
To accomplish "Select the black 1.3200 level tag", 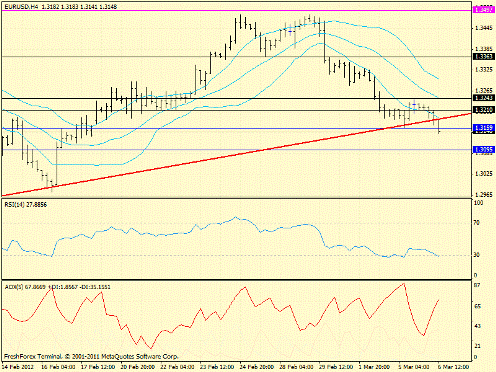I will [484, 110].
